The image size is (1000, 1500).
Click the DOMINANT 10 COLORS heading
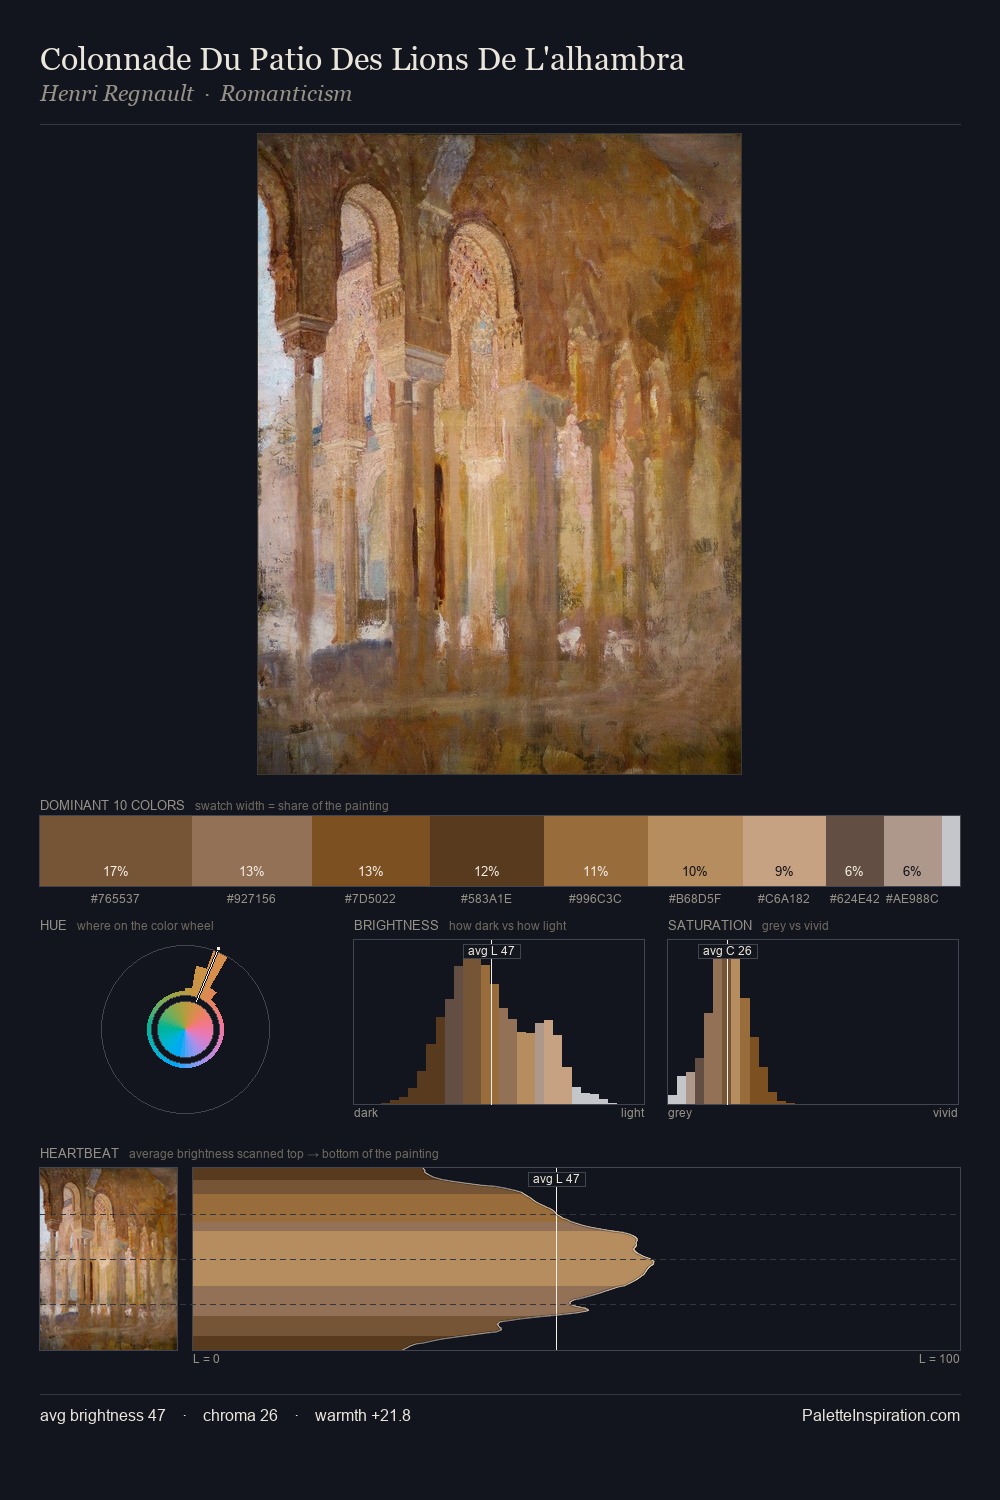coord(112,805)
